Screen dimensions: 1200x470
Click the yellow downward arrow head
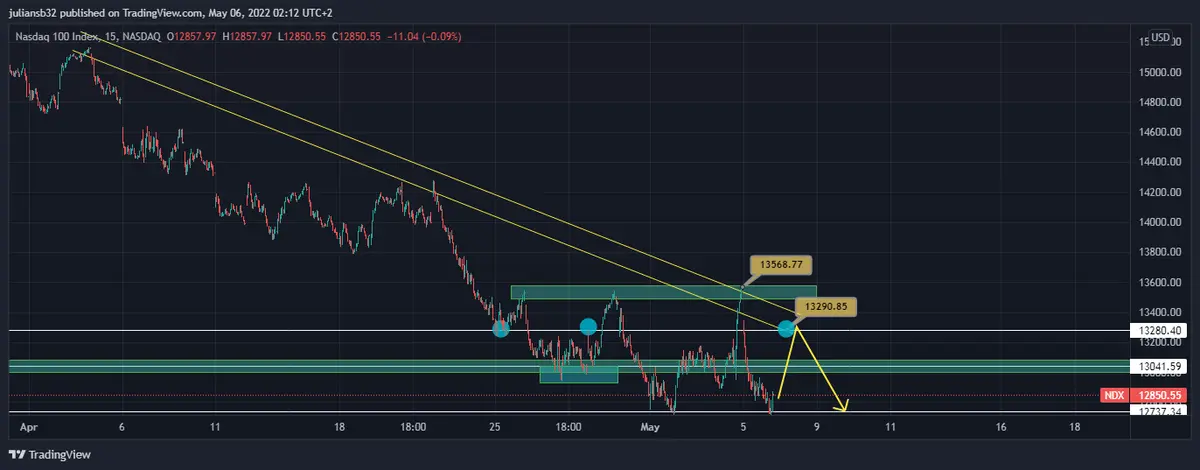[844, 407]
